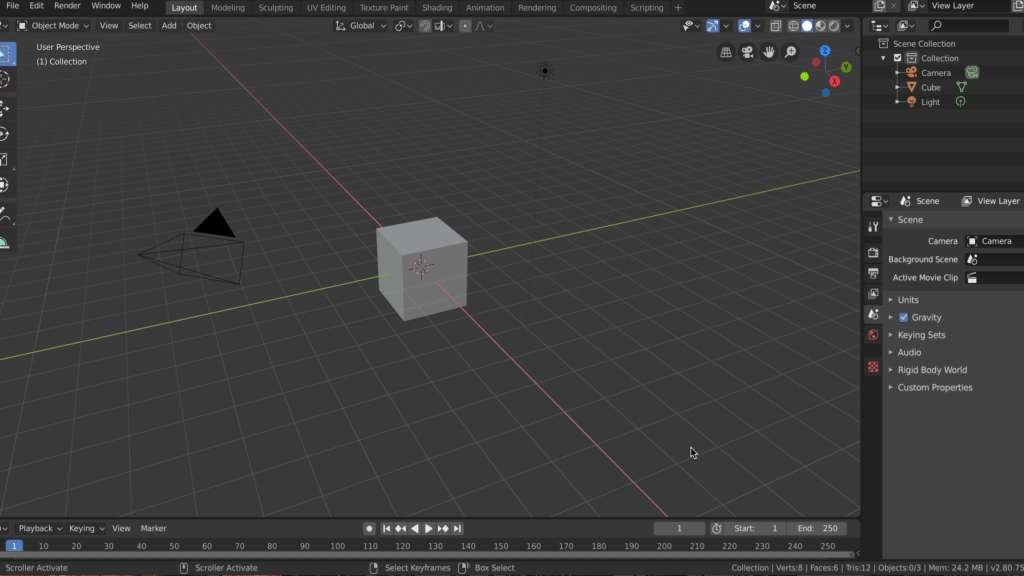Open the Render menu

(67, 6)
